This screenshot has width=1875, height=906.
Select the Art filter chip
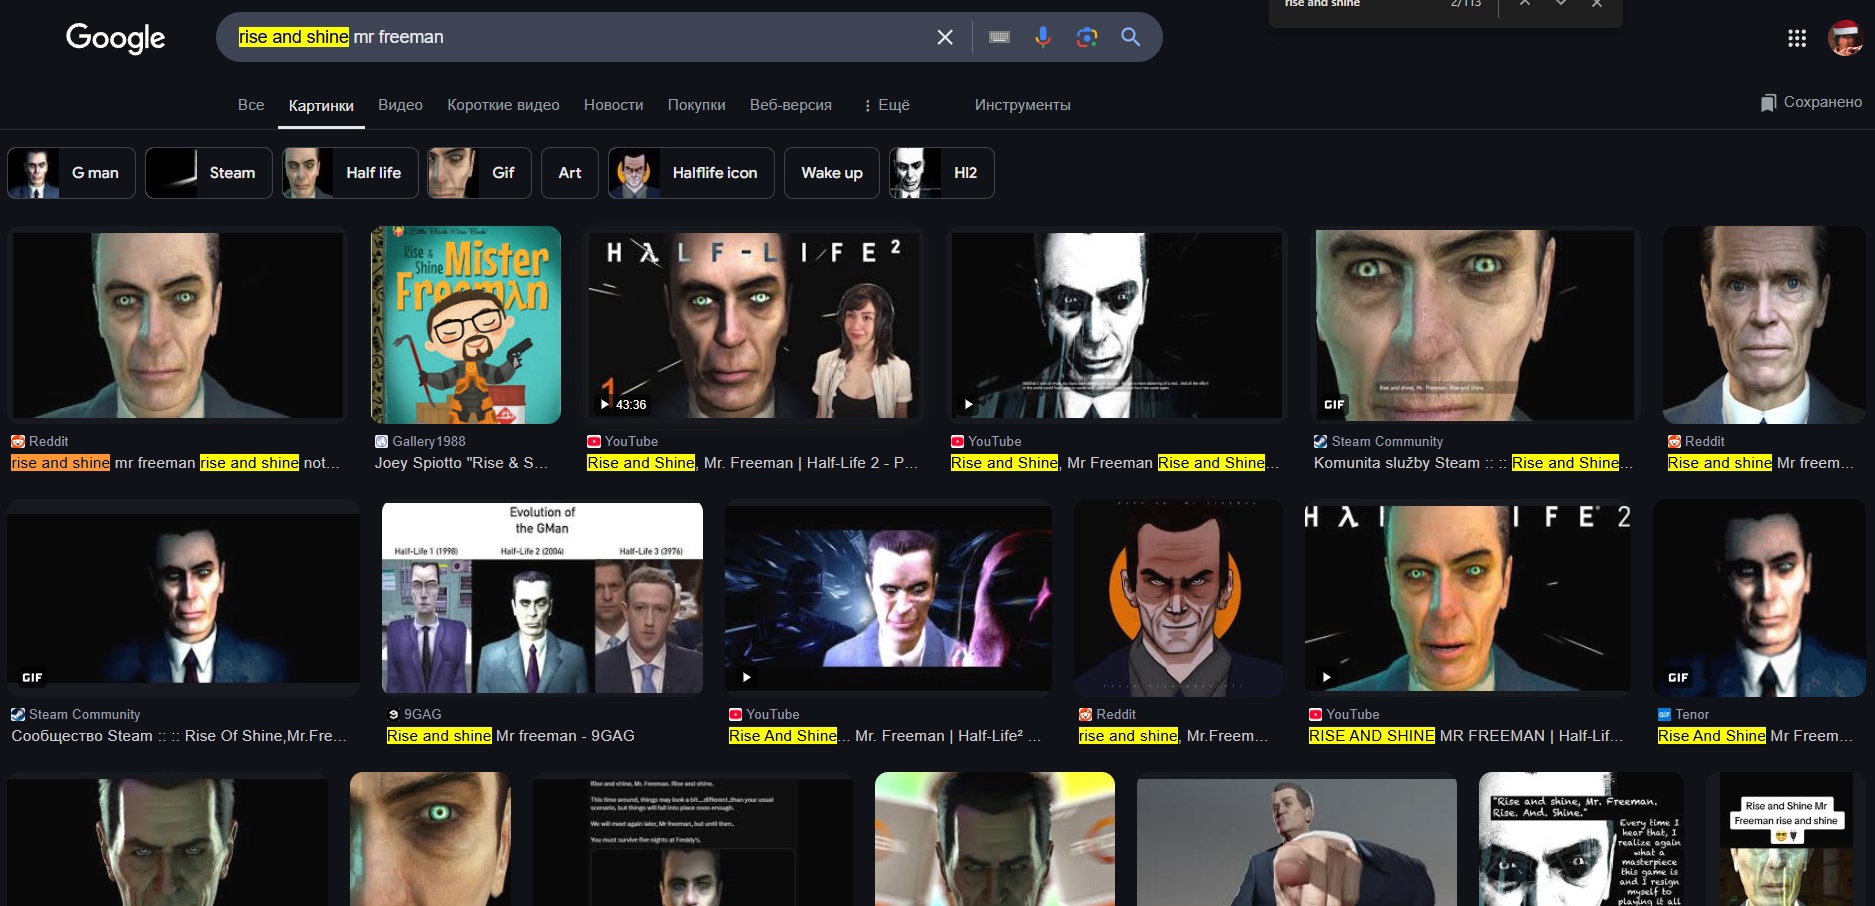click(x=570, y=173)
